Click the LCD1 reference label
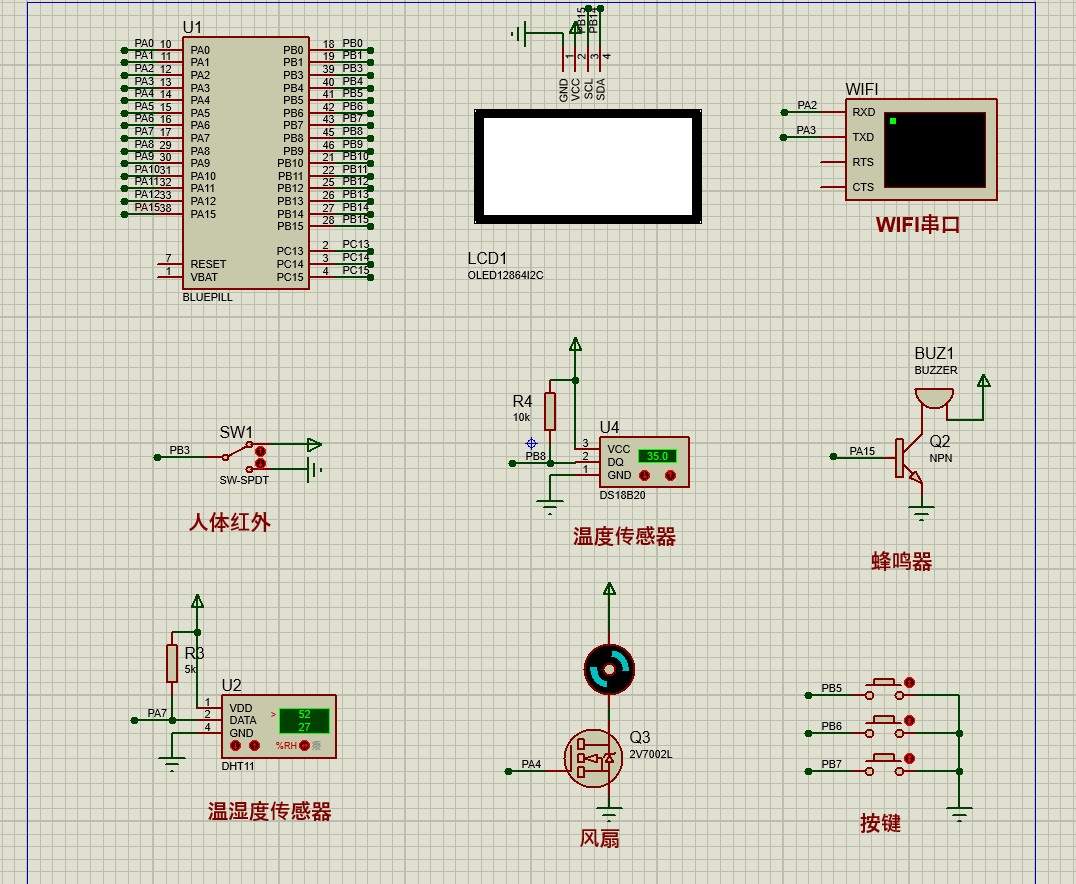 (487, 259)
